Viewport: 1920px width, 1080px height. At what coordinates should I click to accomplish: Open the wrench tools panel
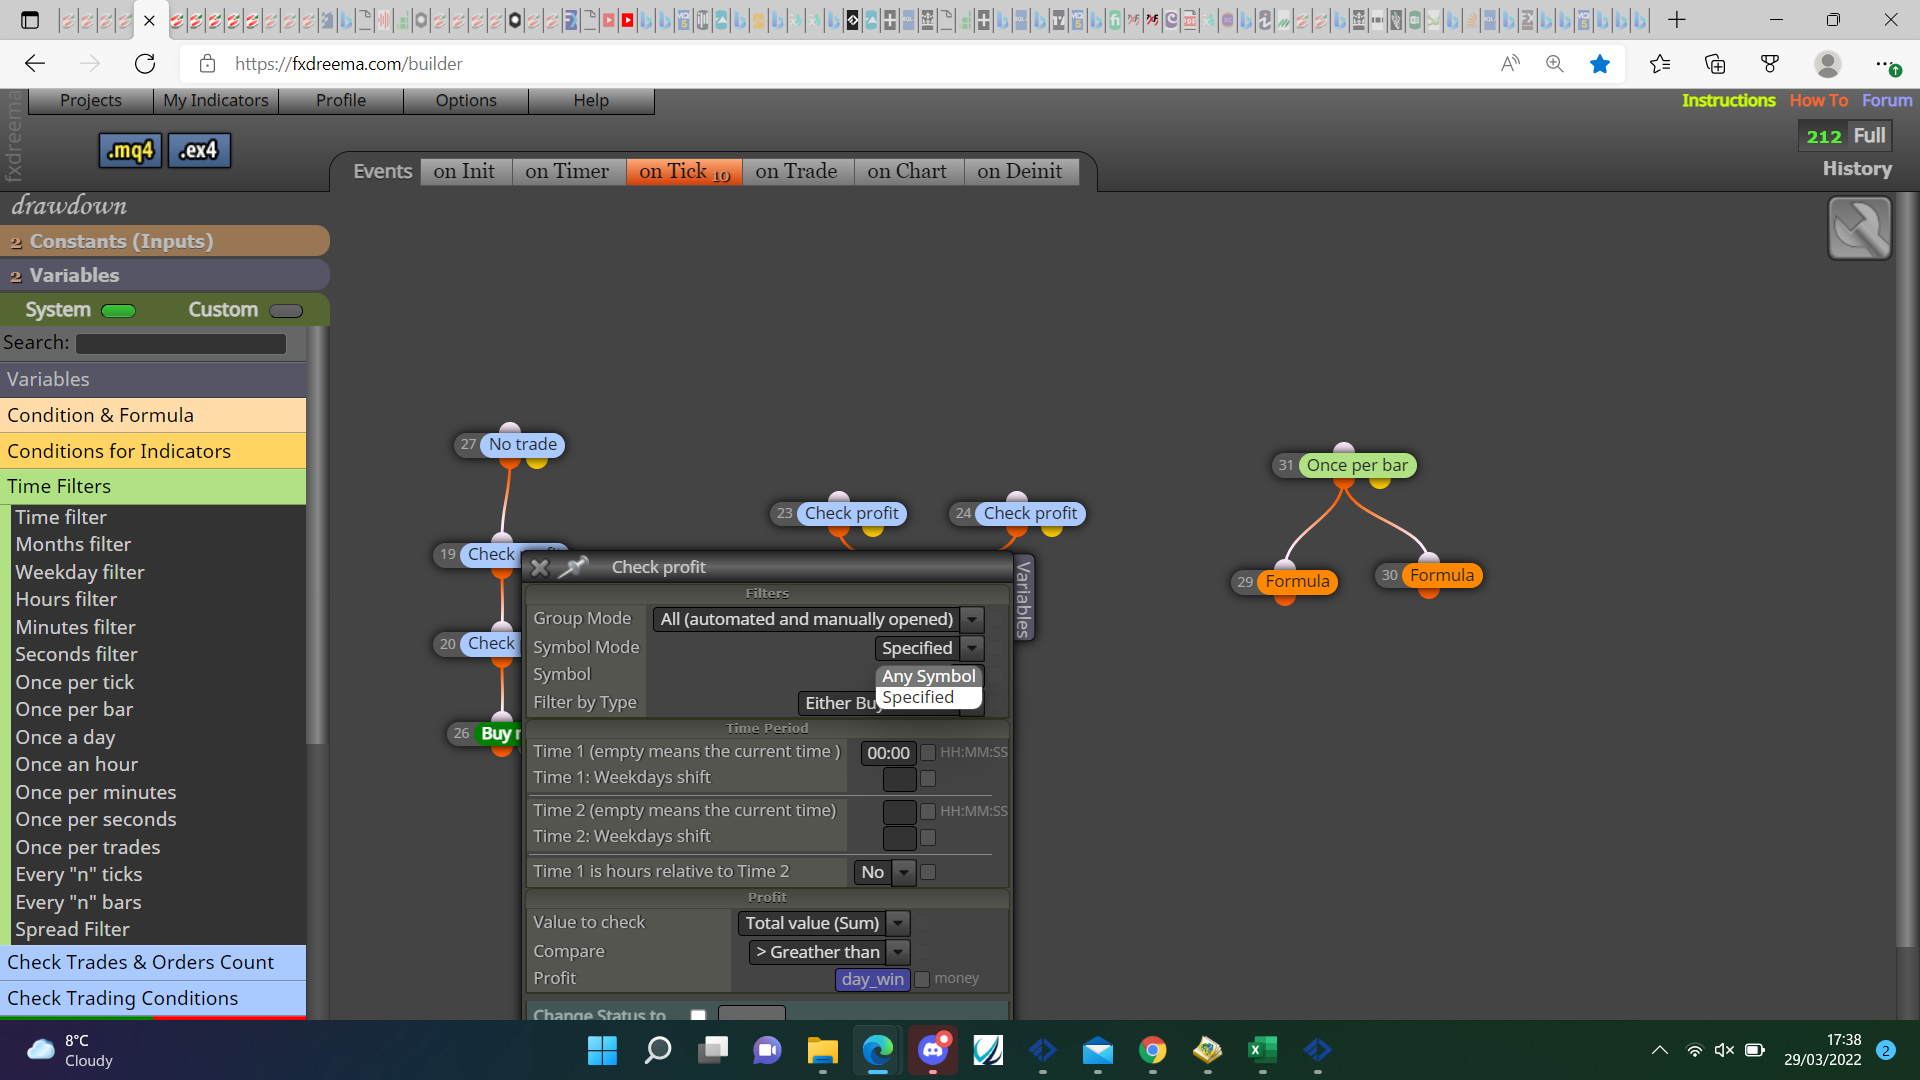click(x=1859, y=228)
